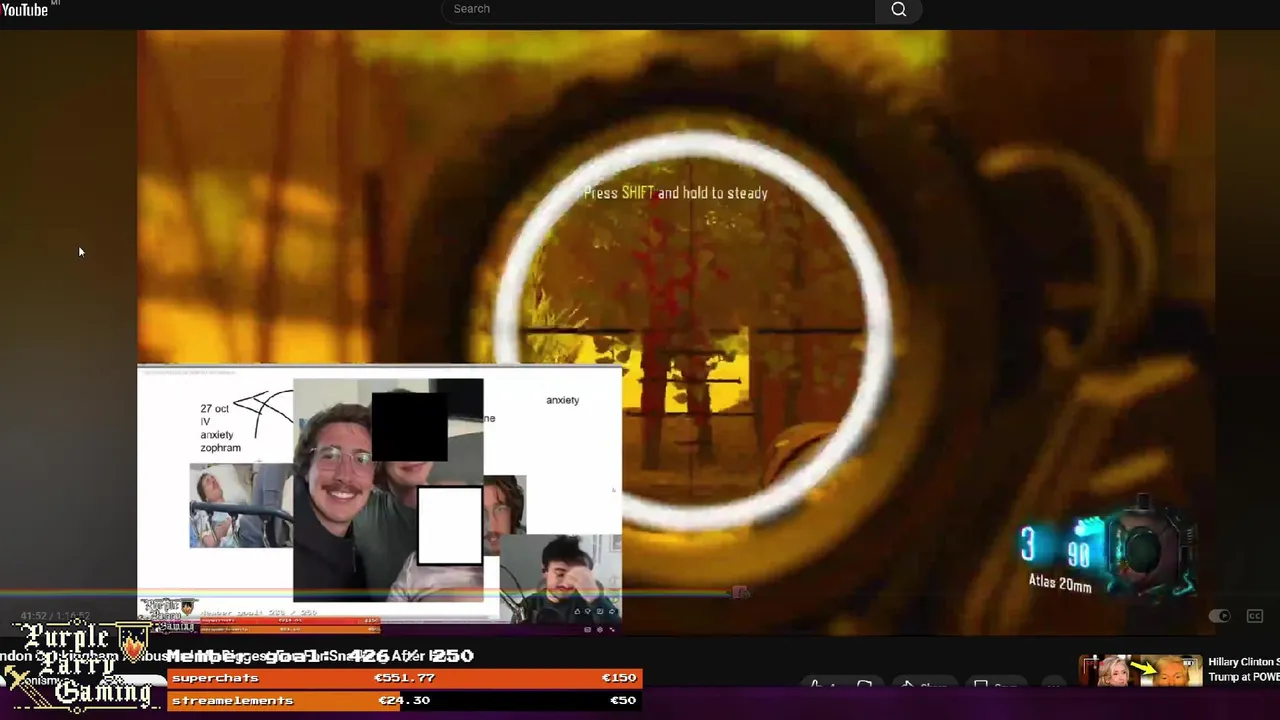Turn on closed captions with the CC button
Image resolution: width=1280 pixels, height=720 pixels.
1255,616
